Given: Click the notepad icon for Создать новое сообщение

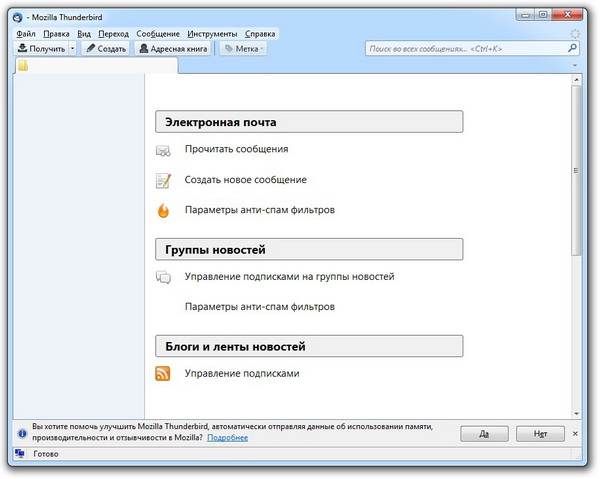Looking at the screenshot, I should click(x=163, y=181).
